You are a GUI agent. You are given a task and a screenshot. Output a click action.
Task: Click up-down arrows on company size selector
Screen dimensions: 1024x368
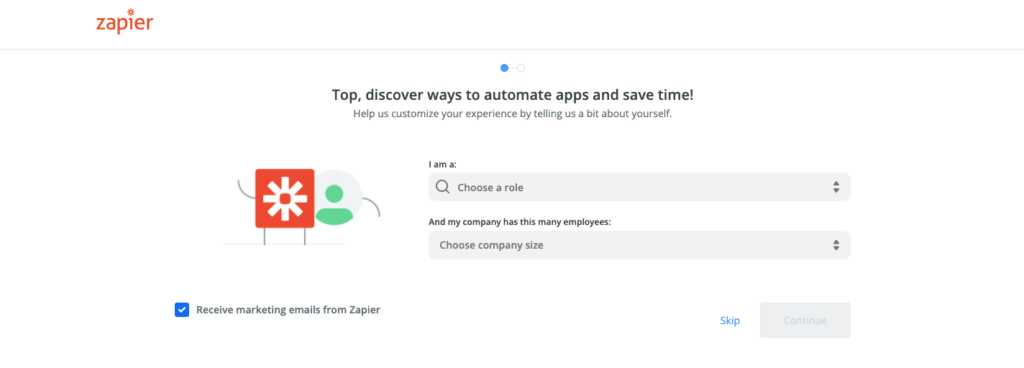(836, 245)
